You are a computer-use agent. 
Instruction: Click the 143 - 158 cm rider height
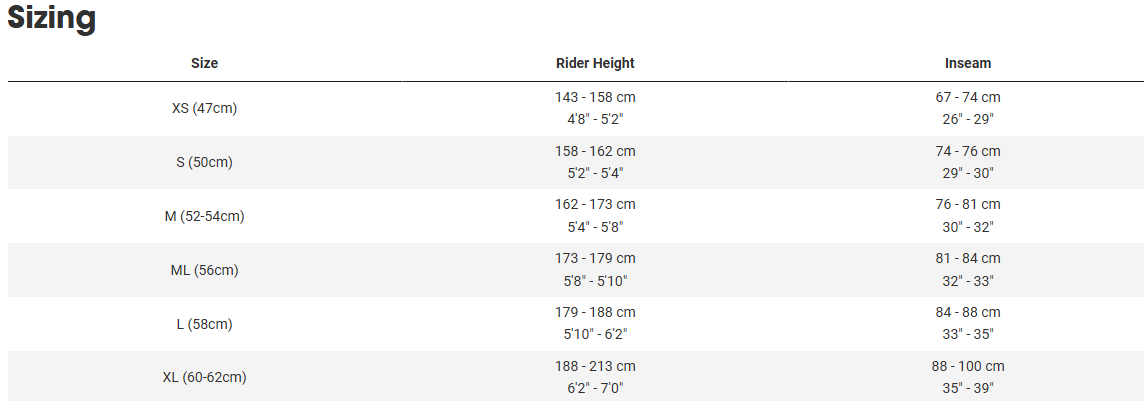[595, 98]
